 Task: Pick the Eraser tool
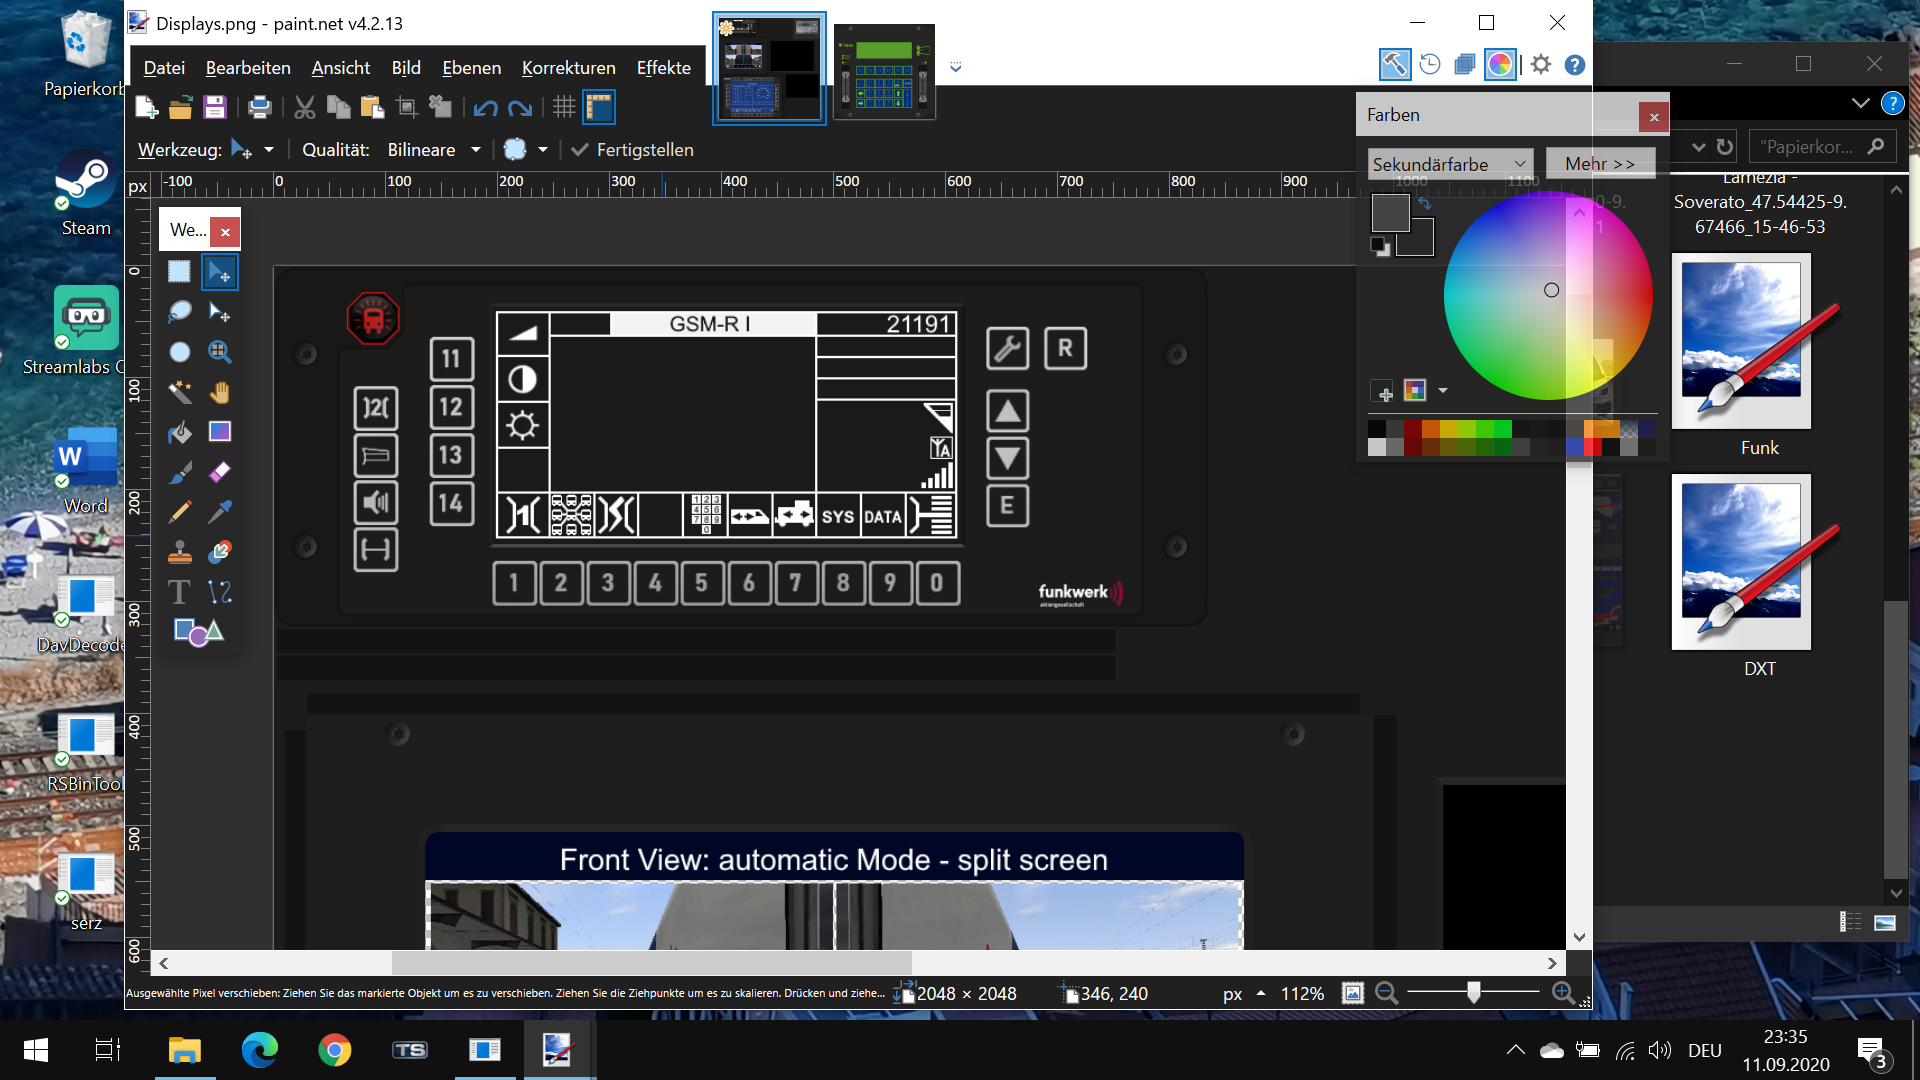(220, 472)
